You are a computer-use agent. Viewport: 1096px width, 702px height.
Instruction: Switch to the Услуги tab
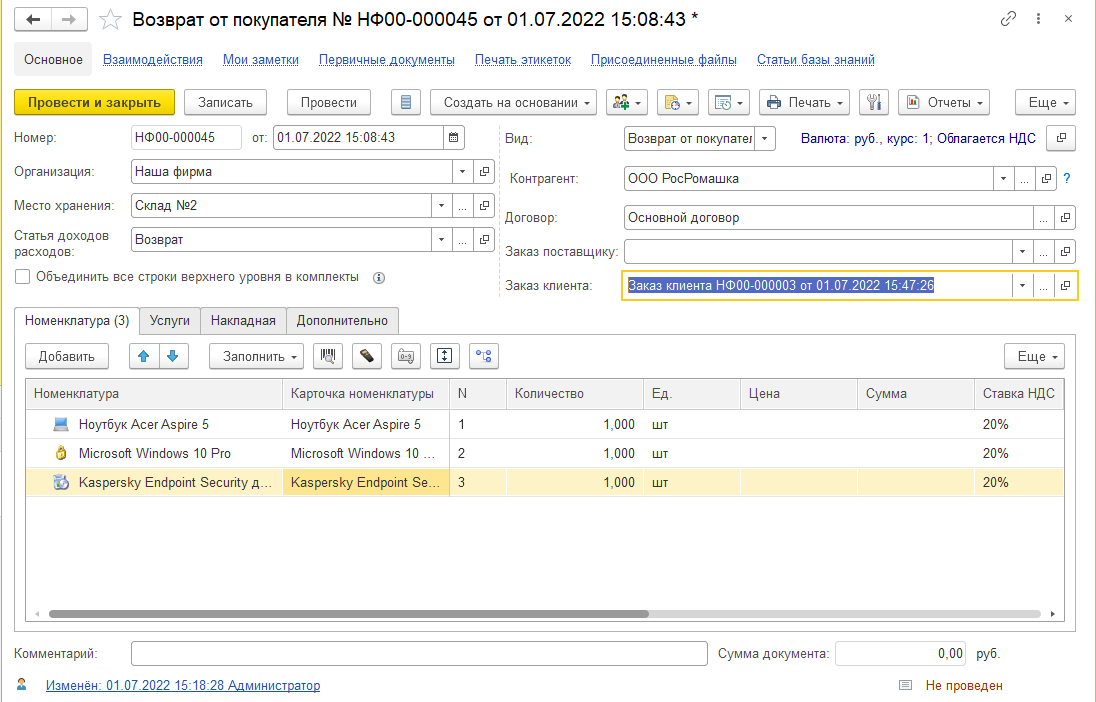169,320
